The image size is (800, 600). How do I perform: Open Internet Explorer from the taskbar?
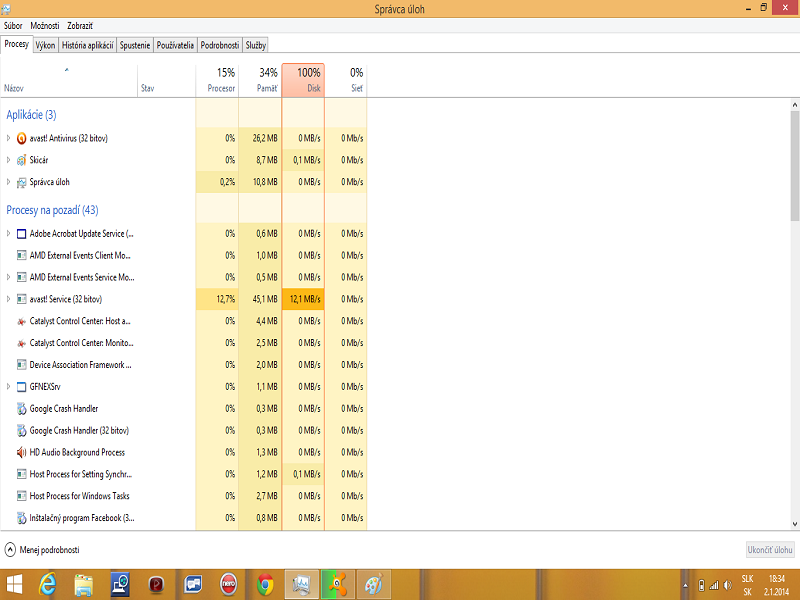pos(47,584)
